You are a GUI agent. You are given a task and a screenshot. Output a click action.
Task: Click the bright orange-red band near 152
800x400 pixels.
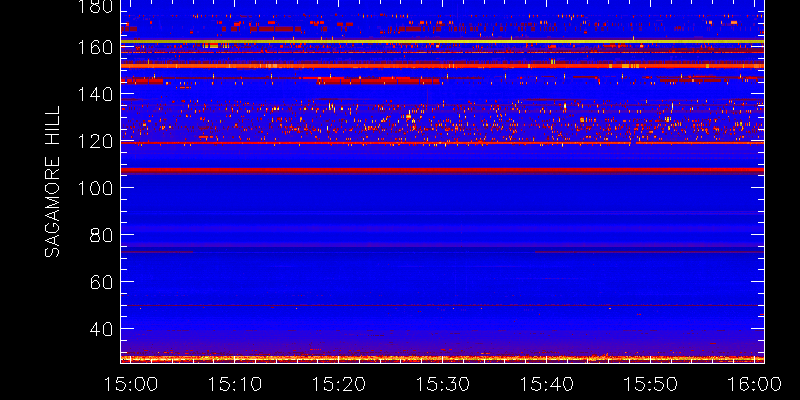(442, 66)
